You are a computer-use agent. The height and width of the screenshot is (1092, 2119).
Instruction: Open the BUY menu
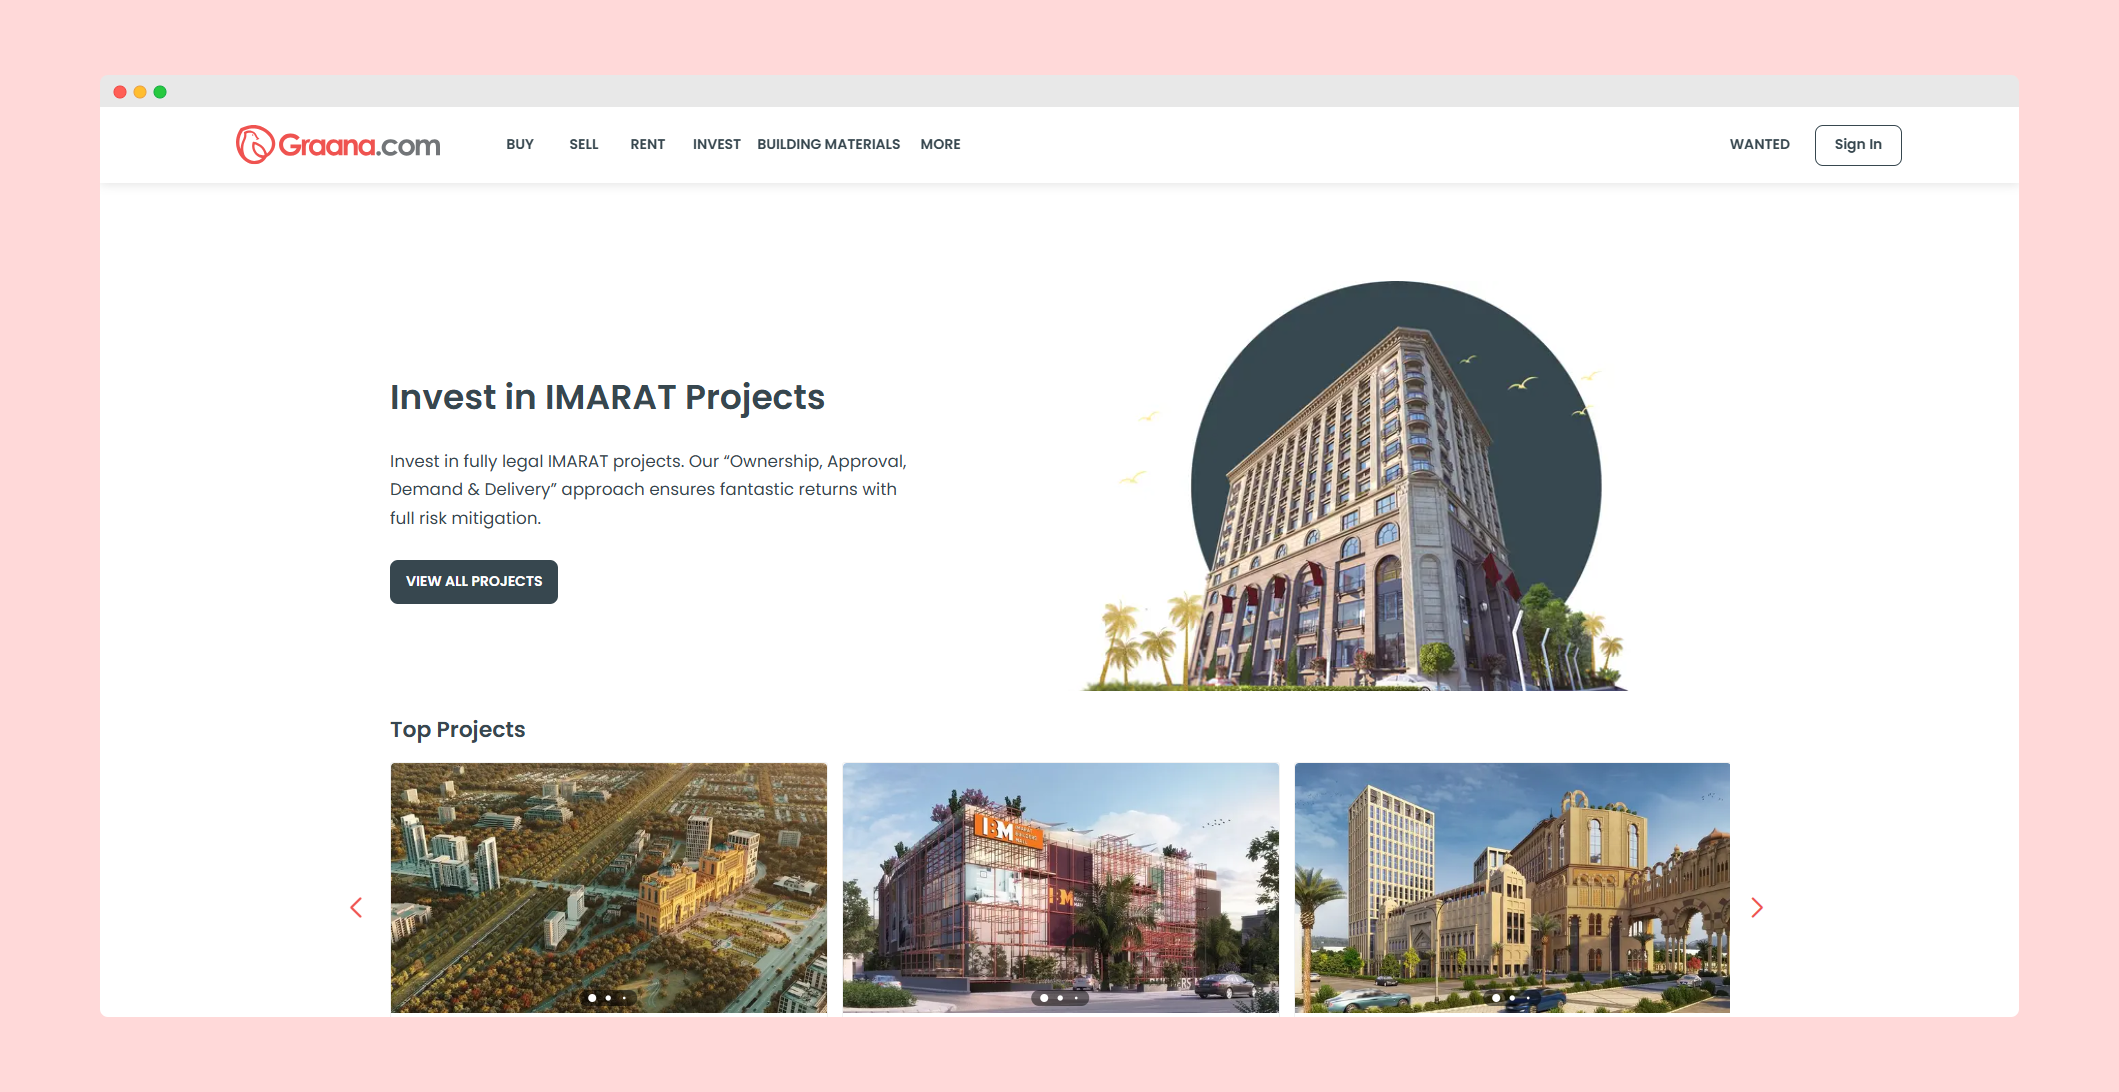pyautogui.click(x=520, y=145)
